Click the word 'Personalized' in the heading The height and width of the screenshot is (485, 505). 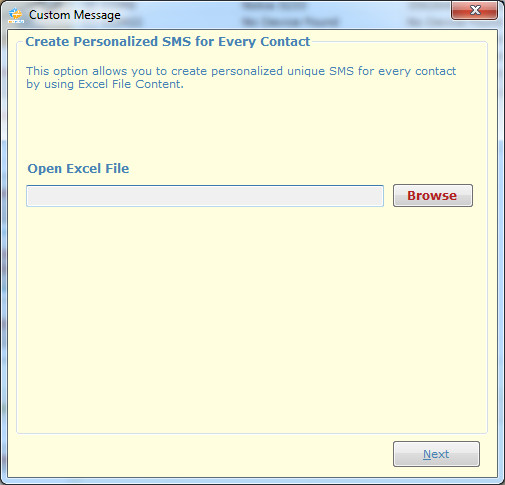click(x=116, y=42)
